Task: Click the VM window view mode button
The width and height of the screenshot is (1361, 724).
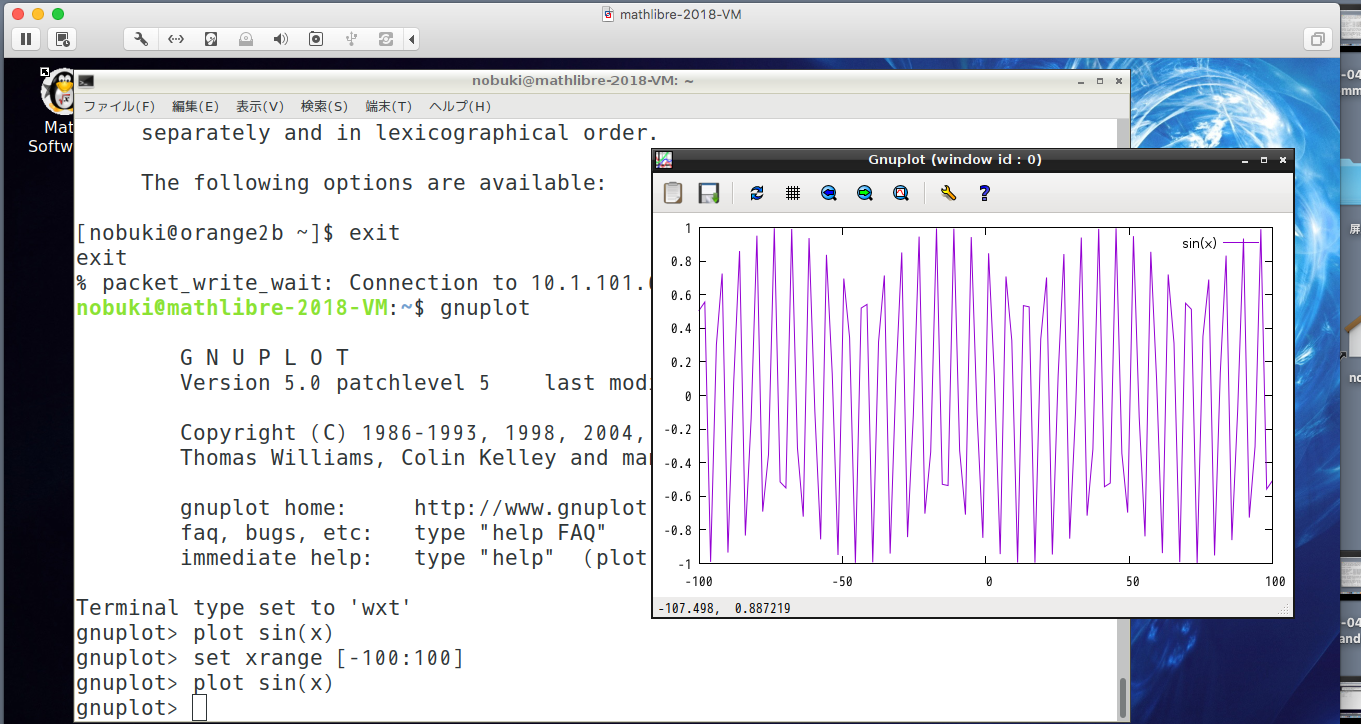Action: point(1318,39)
